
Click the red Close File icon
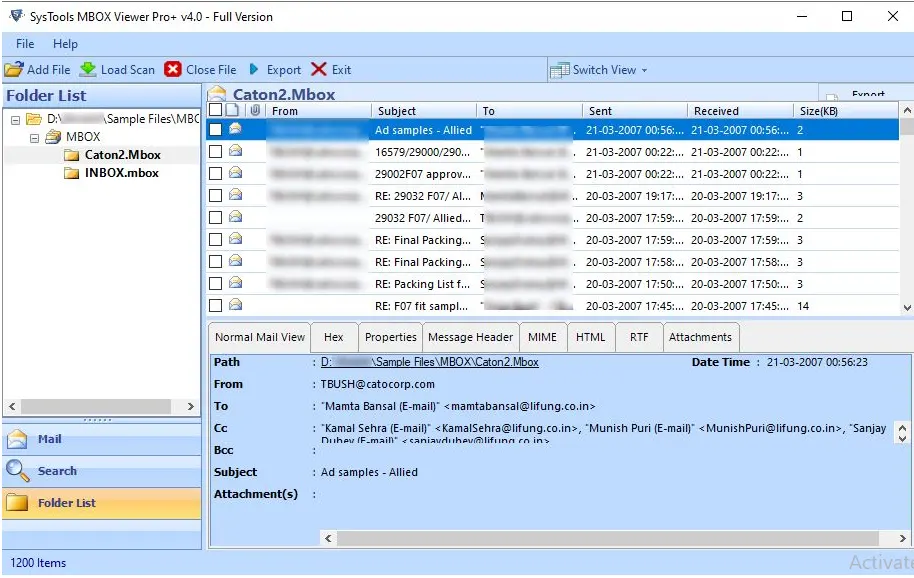point(173,69)
